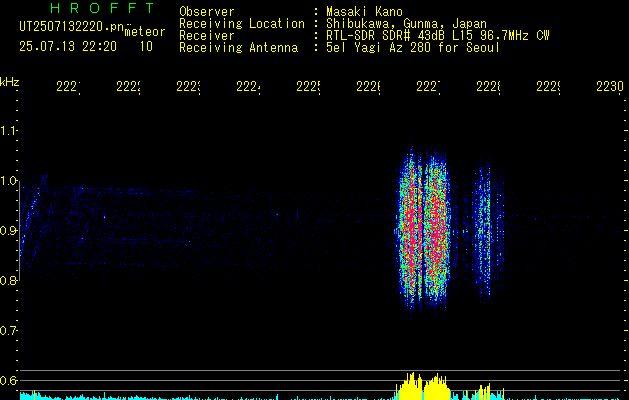Click the word meteor

click(145, 32)
